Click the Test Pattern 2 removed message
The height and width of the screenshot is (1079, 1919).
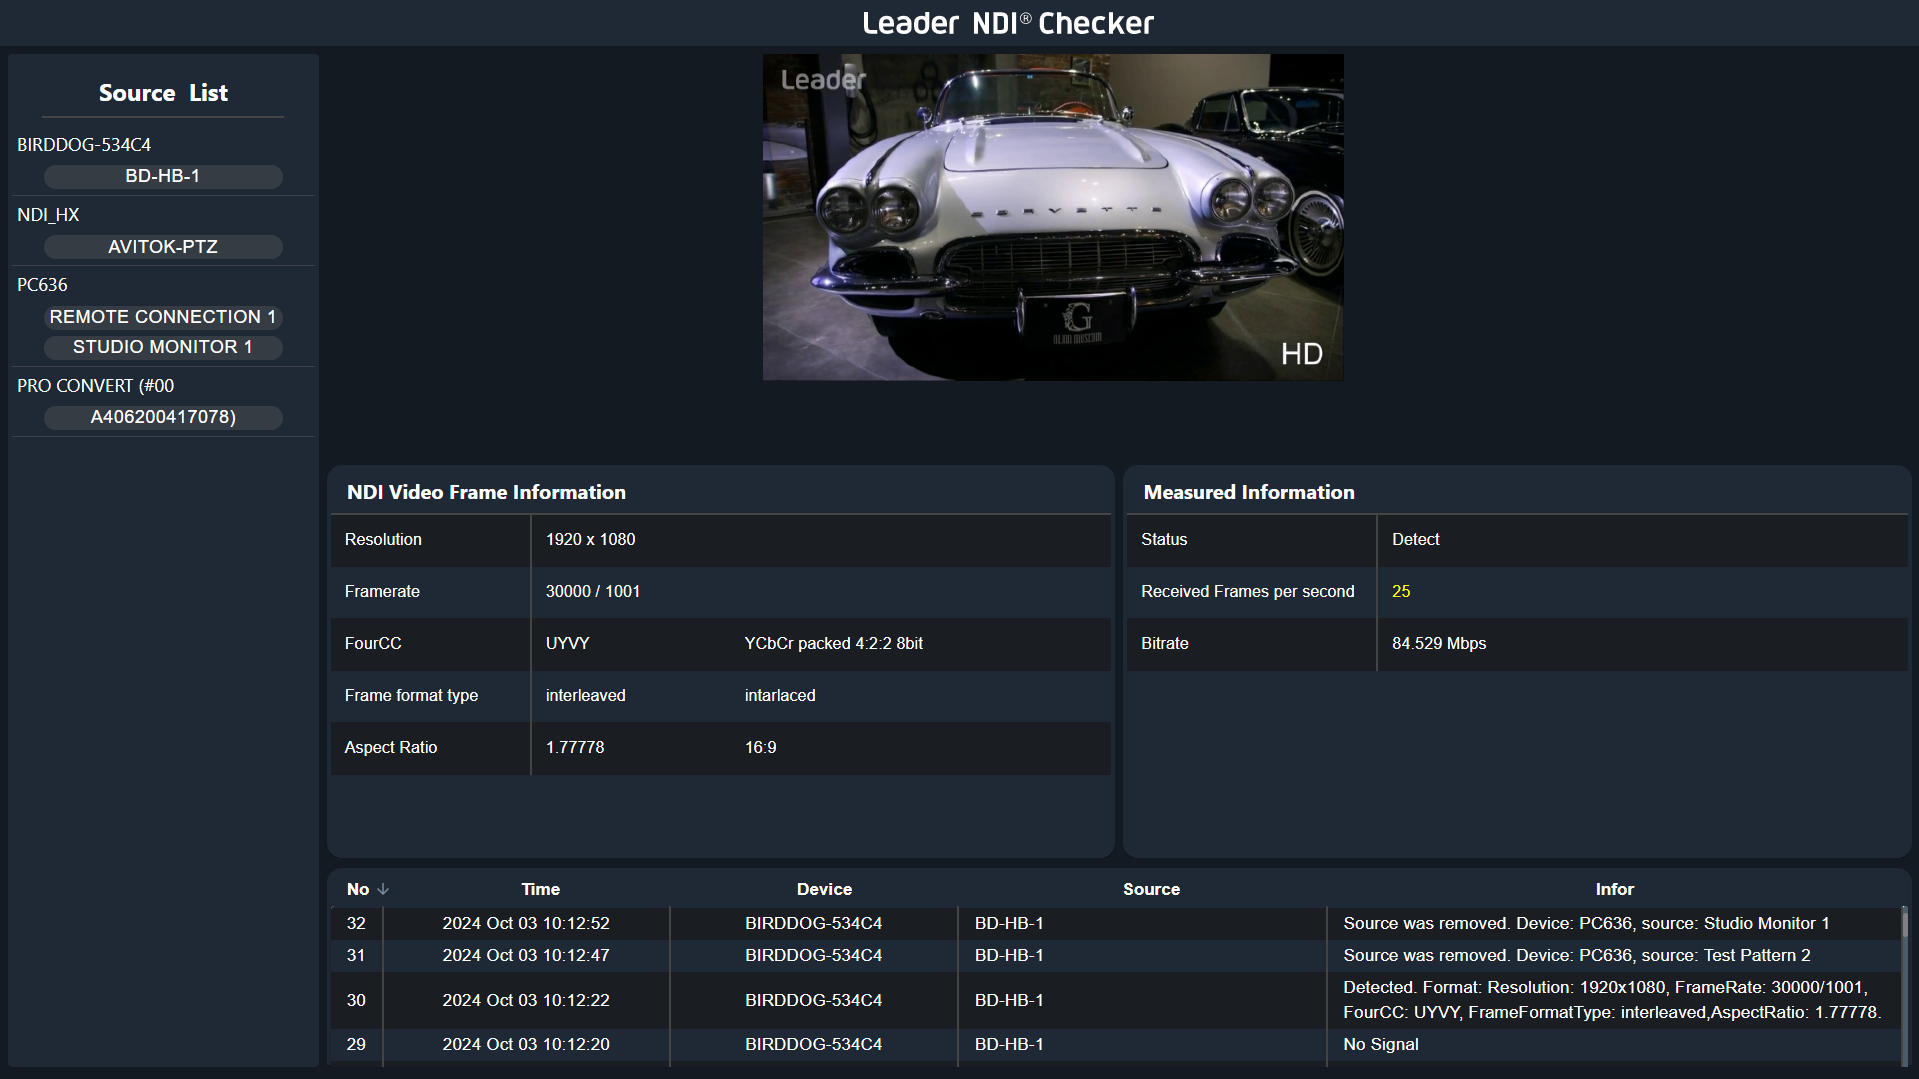[1577, 955]
